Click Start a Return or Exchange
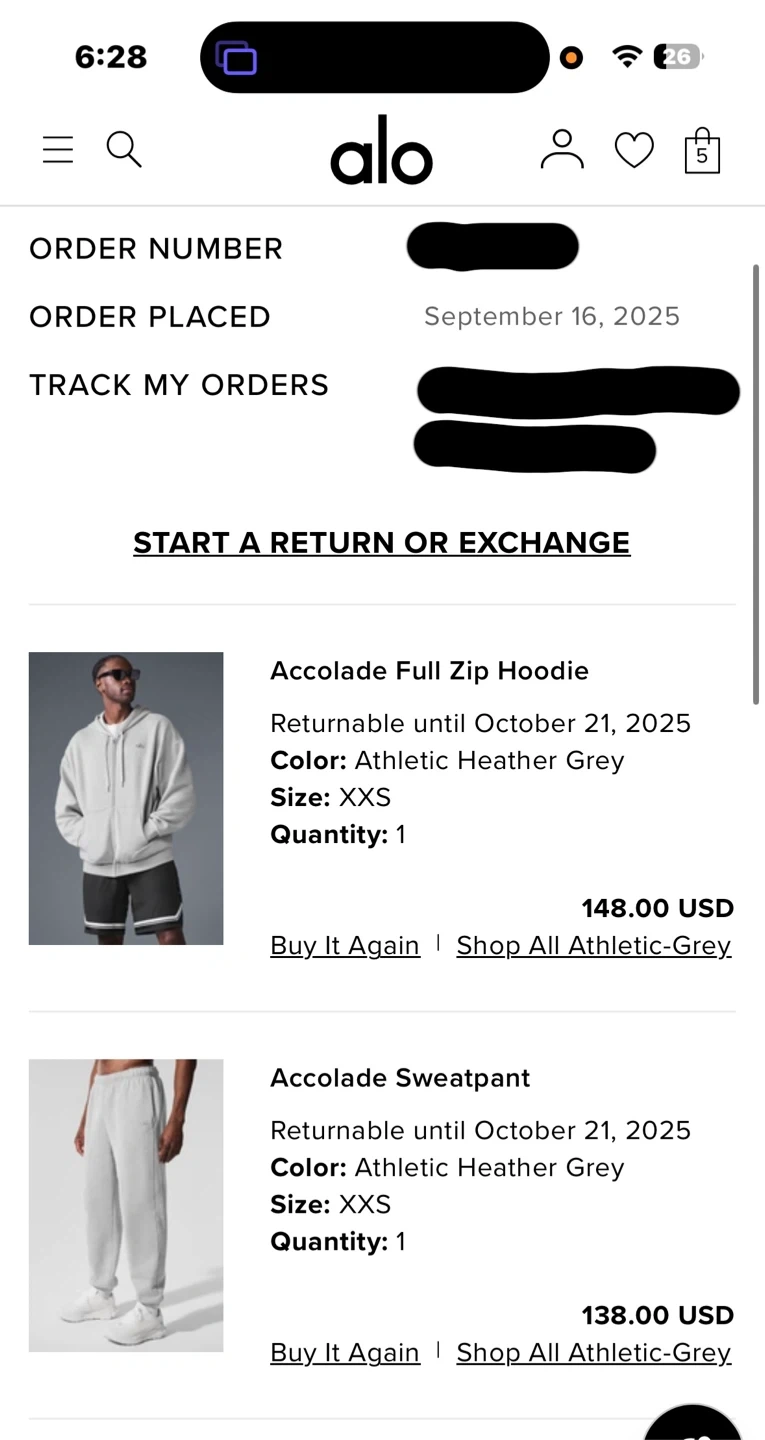Image resolution: width=765 pixels, height=1440 pixels. coord(381,543)
